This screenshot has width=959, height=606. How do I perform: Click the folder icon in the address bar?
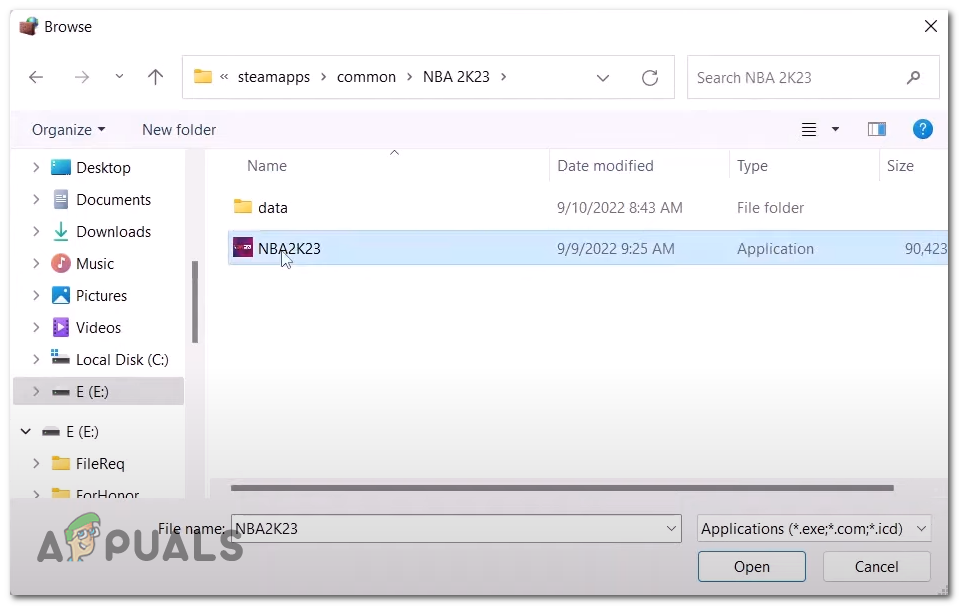pos(202,76)
